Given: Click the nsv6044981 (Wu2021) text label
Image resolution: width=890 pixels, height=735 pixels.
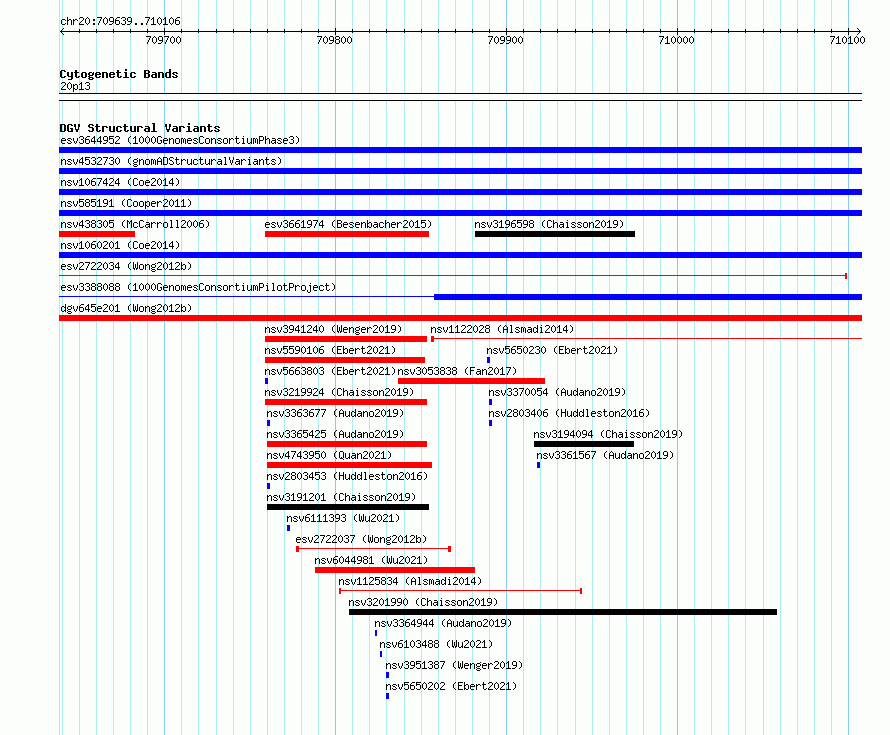Looking at the screenshot, I should coord(371,560).
